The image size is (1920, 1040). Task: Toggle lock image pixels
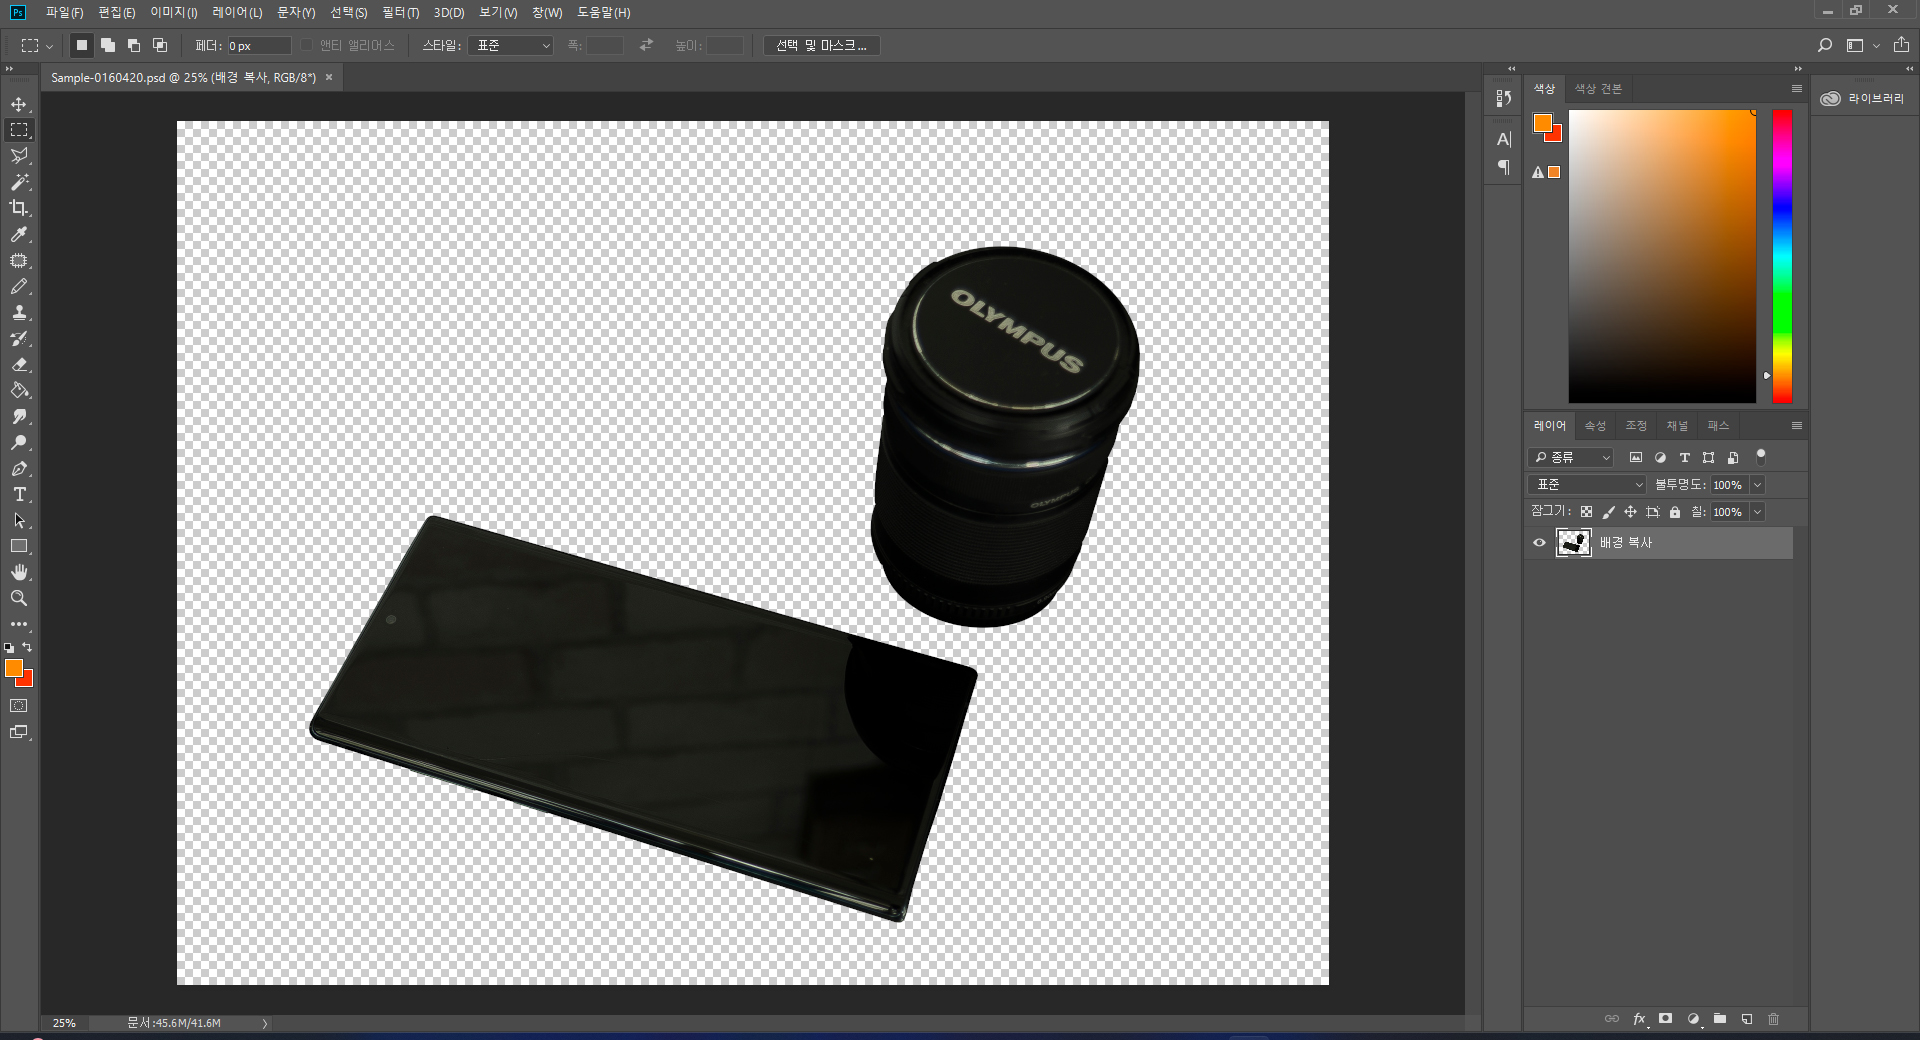1608,512
